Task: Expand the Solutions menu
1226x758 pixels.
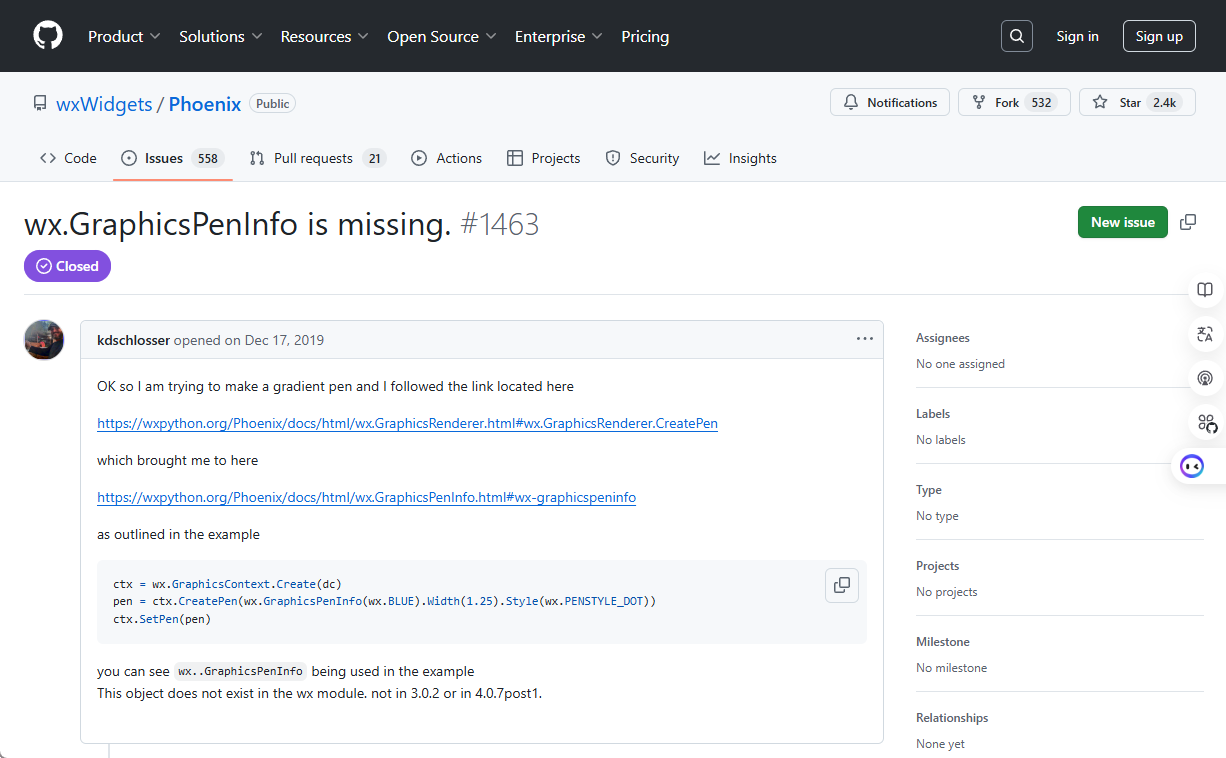Action: tap(221, 36)
